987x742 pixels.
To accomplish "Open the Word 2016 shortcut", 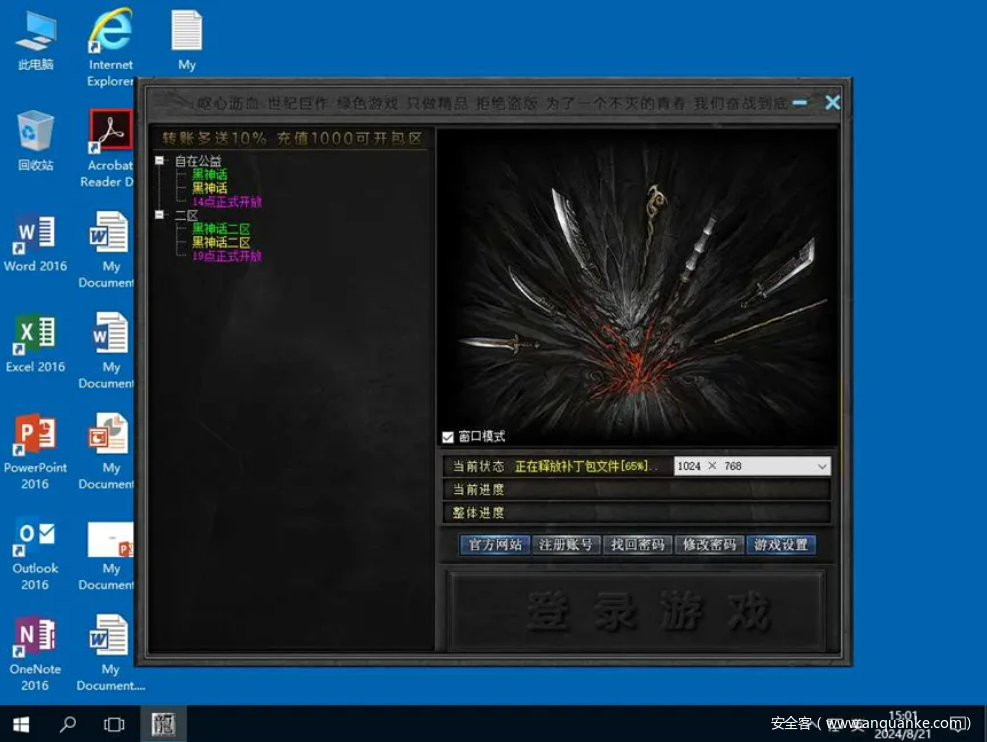I will pos(35,243).
